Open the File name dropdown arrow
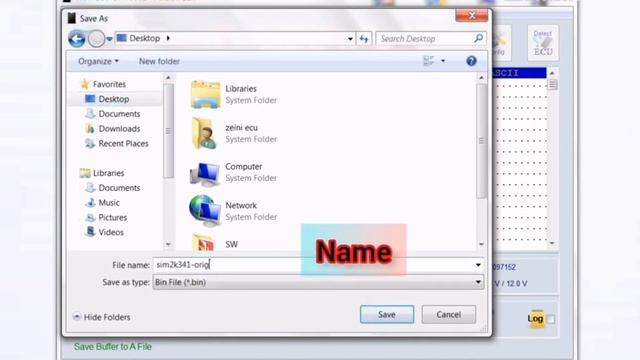This screenshot has width=640, height=360. 478,265
